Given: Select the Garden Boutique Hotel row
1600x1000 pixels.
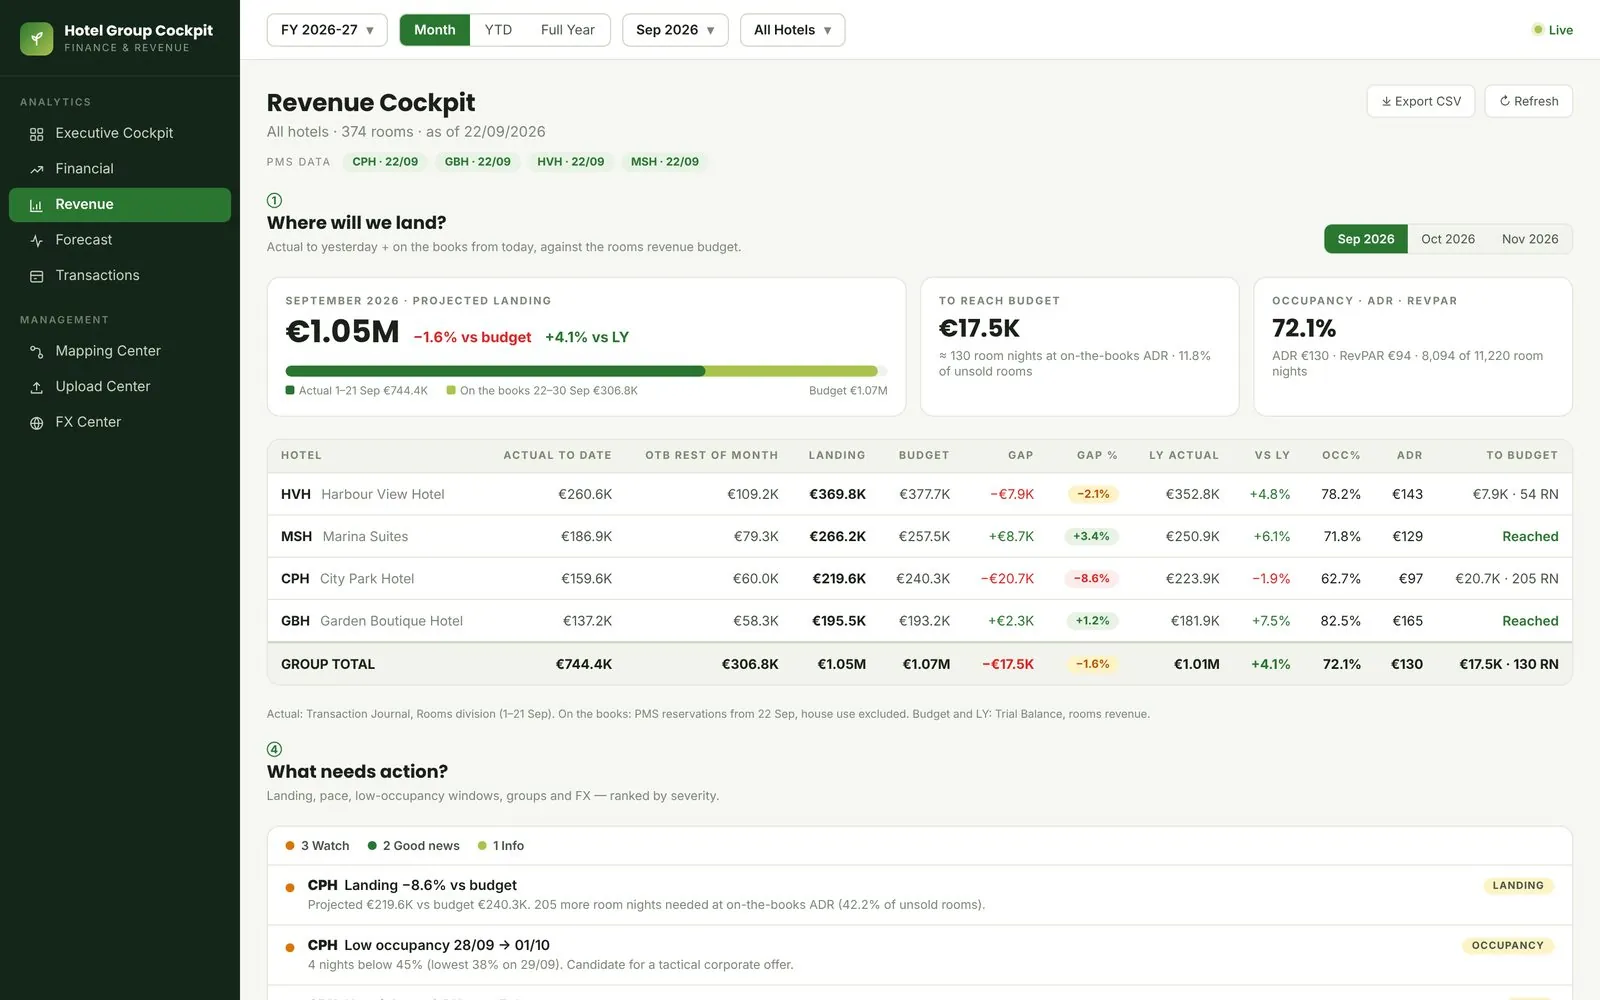Looking at the screenshot, I should pos(919,621).
